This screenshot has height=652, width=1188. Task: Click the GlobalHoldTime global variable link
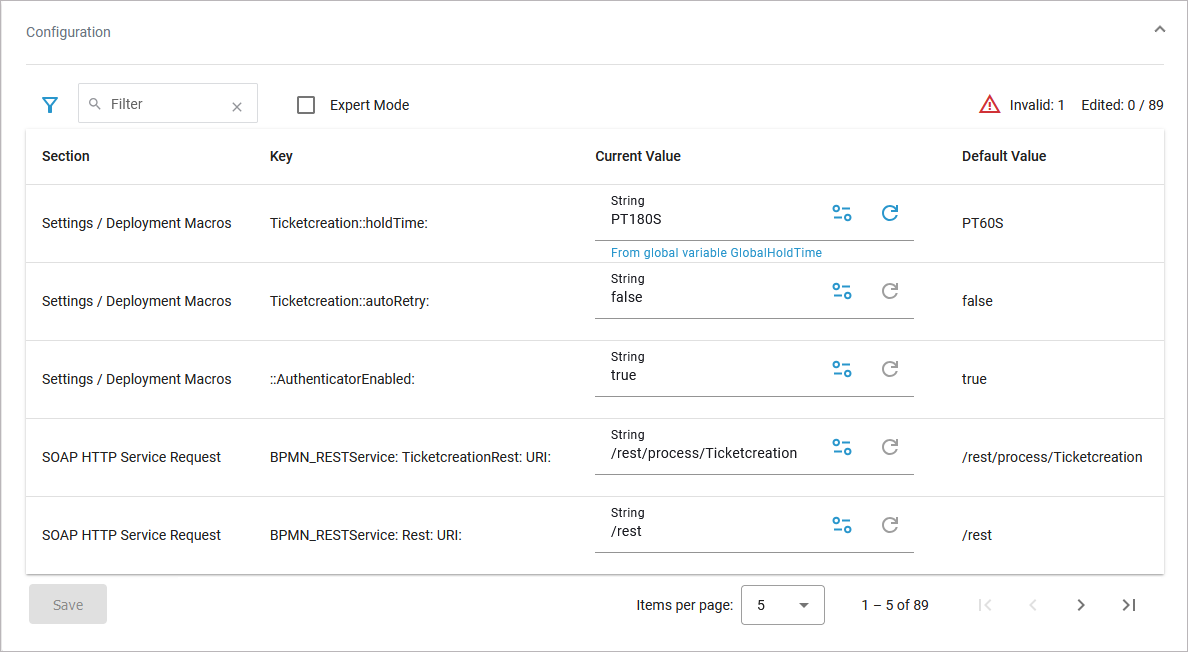716,253
